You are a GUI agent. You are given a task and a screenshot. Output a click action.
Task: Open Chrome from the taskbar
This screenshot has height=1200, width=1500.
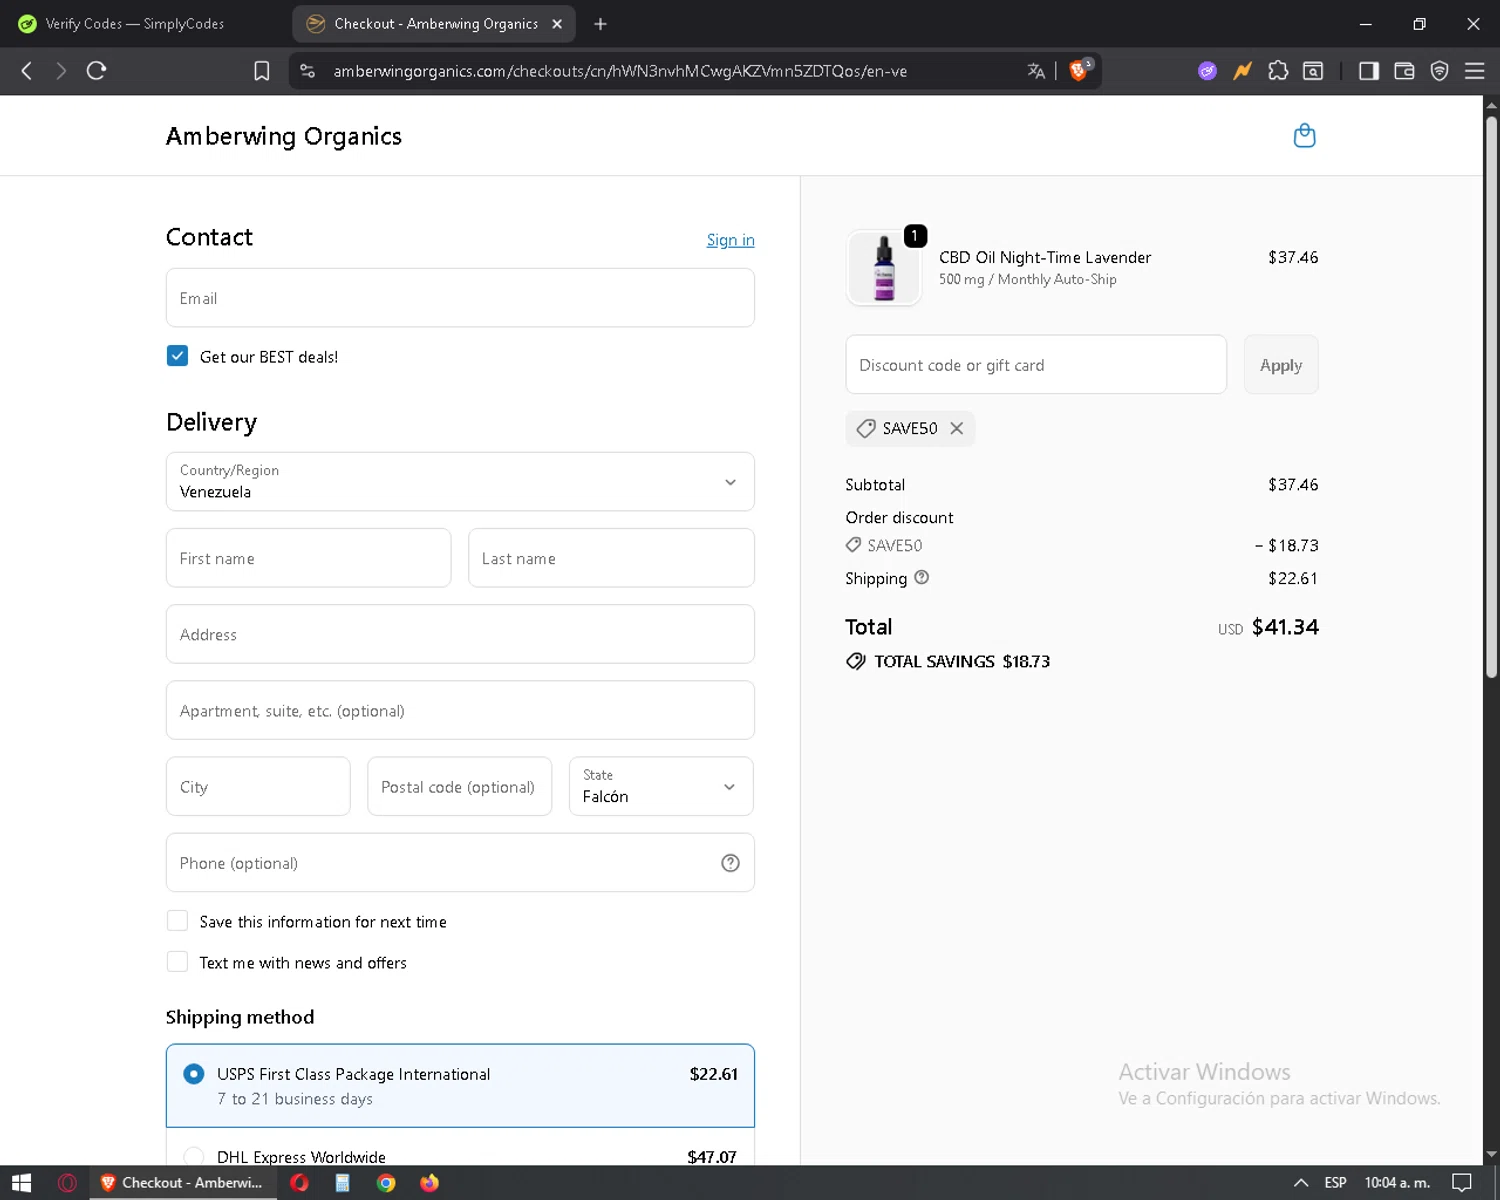point(386,1183)
